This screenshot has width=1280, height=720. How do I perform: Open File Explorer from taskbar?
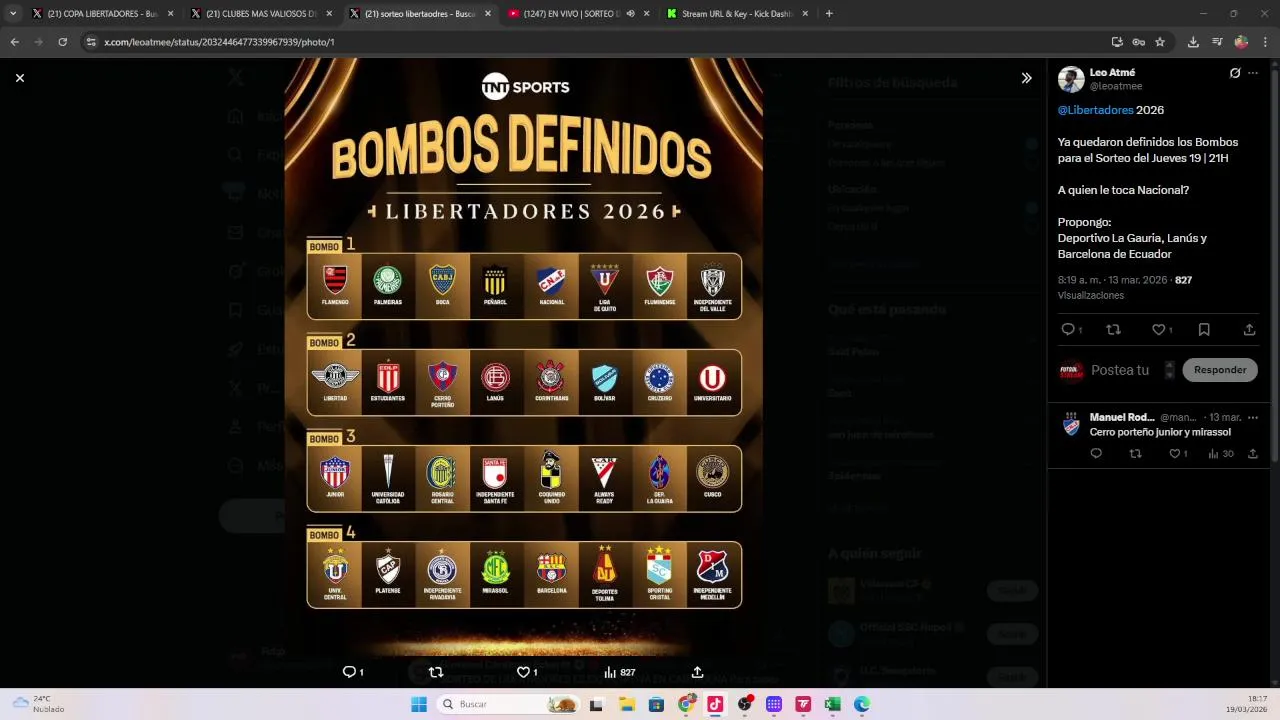[x=627, y=704]
